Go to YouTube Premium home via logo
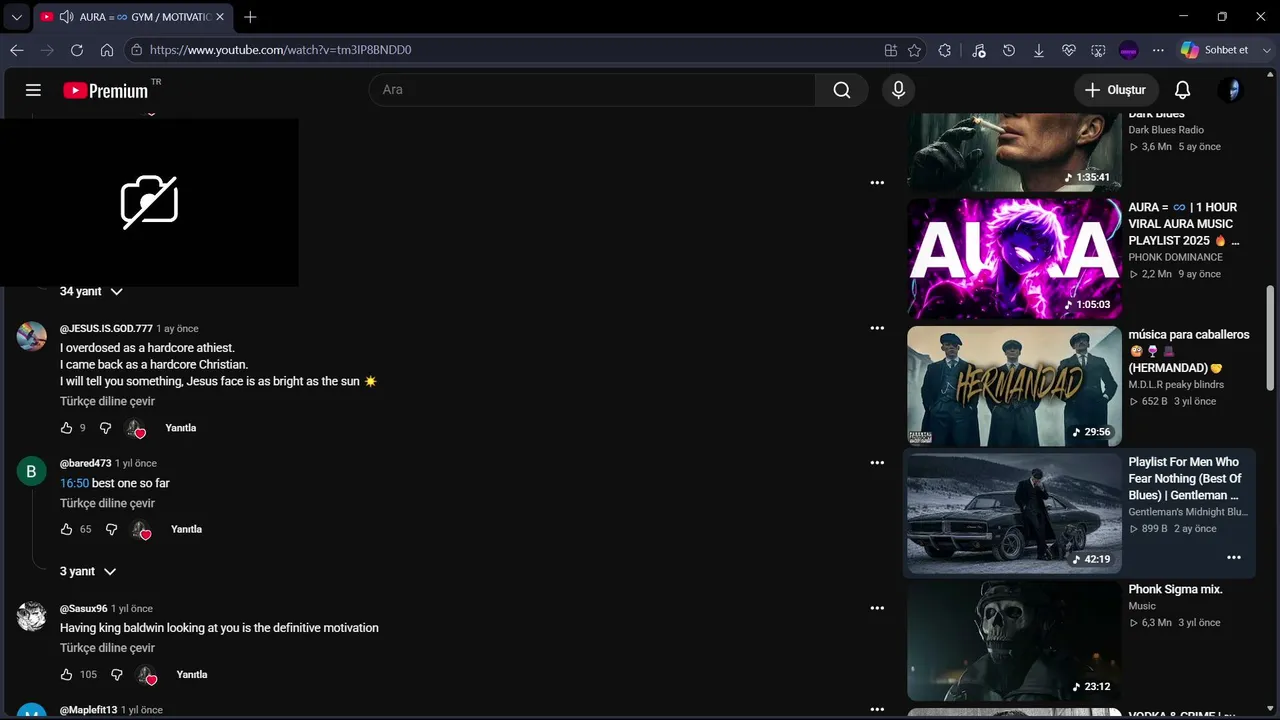Screen dimensions: 1280x720 (106, 90)
